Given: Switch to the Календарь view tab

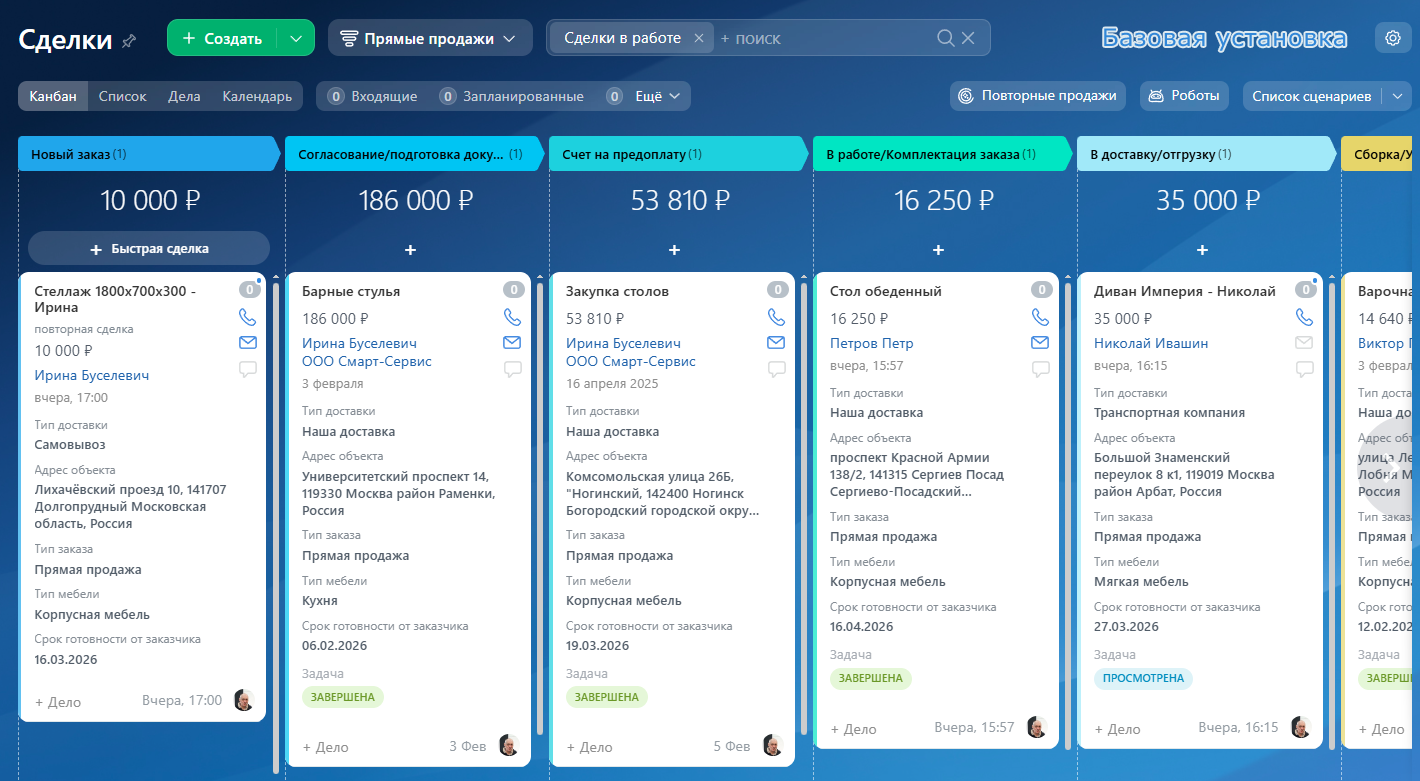Looking at the screenshot, I should point(257,96).
